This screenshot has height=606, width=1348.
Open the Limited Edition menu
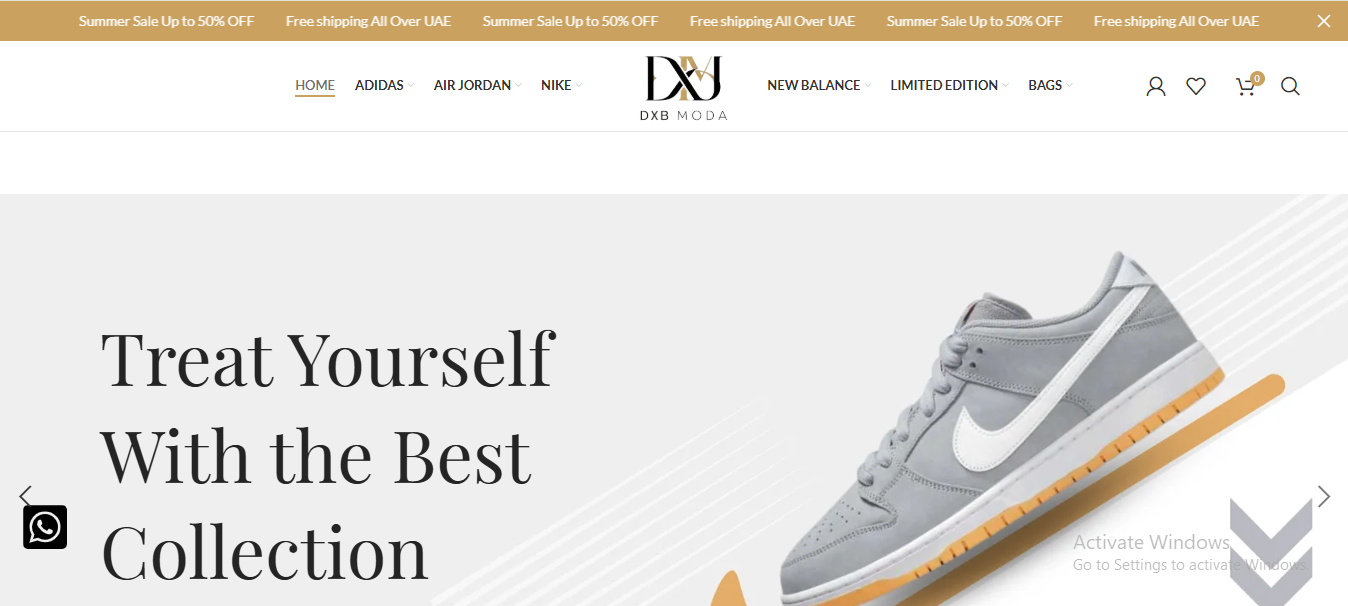pyautogui.click(x=950, y=85)
